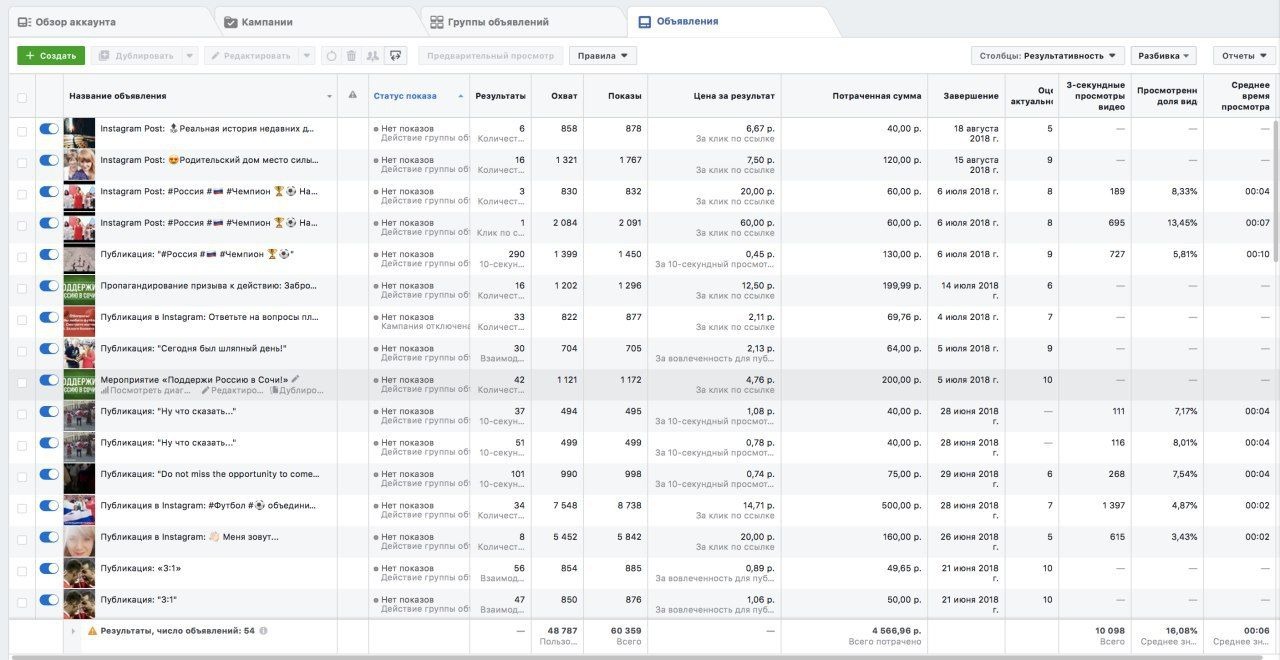Open the arrow dropdown next to Дублировать
The height and width of the screenshot is (660, 1280).
pyautogui.click(x=190, y=56)
